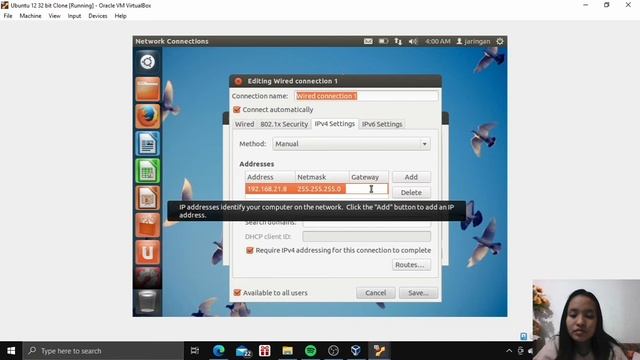Open the system gear menu in panel
Viewport: 640px width, 360px height.
point(500,41)
